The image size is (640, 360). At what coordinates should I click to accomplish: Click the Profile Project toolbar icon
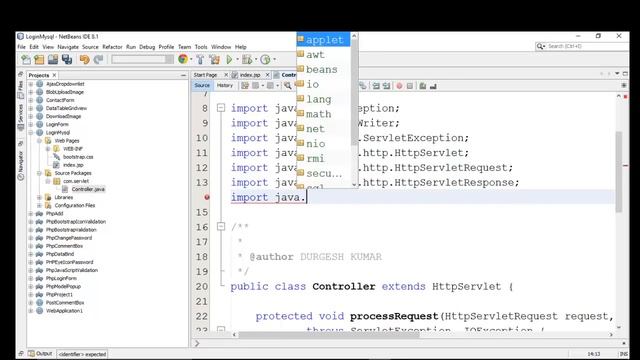265,60
